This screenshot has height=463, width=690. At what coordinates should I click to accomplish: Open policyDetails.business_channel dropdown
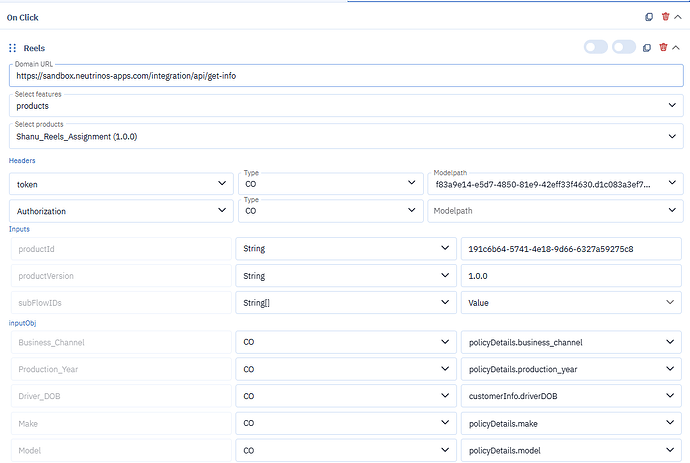tap(571, 342)
